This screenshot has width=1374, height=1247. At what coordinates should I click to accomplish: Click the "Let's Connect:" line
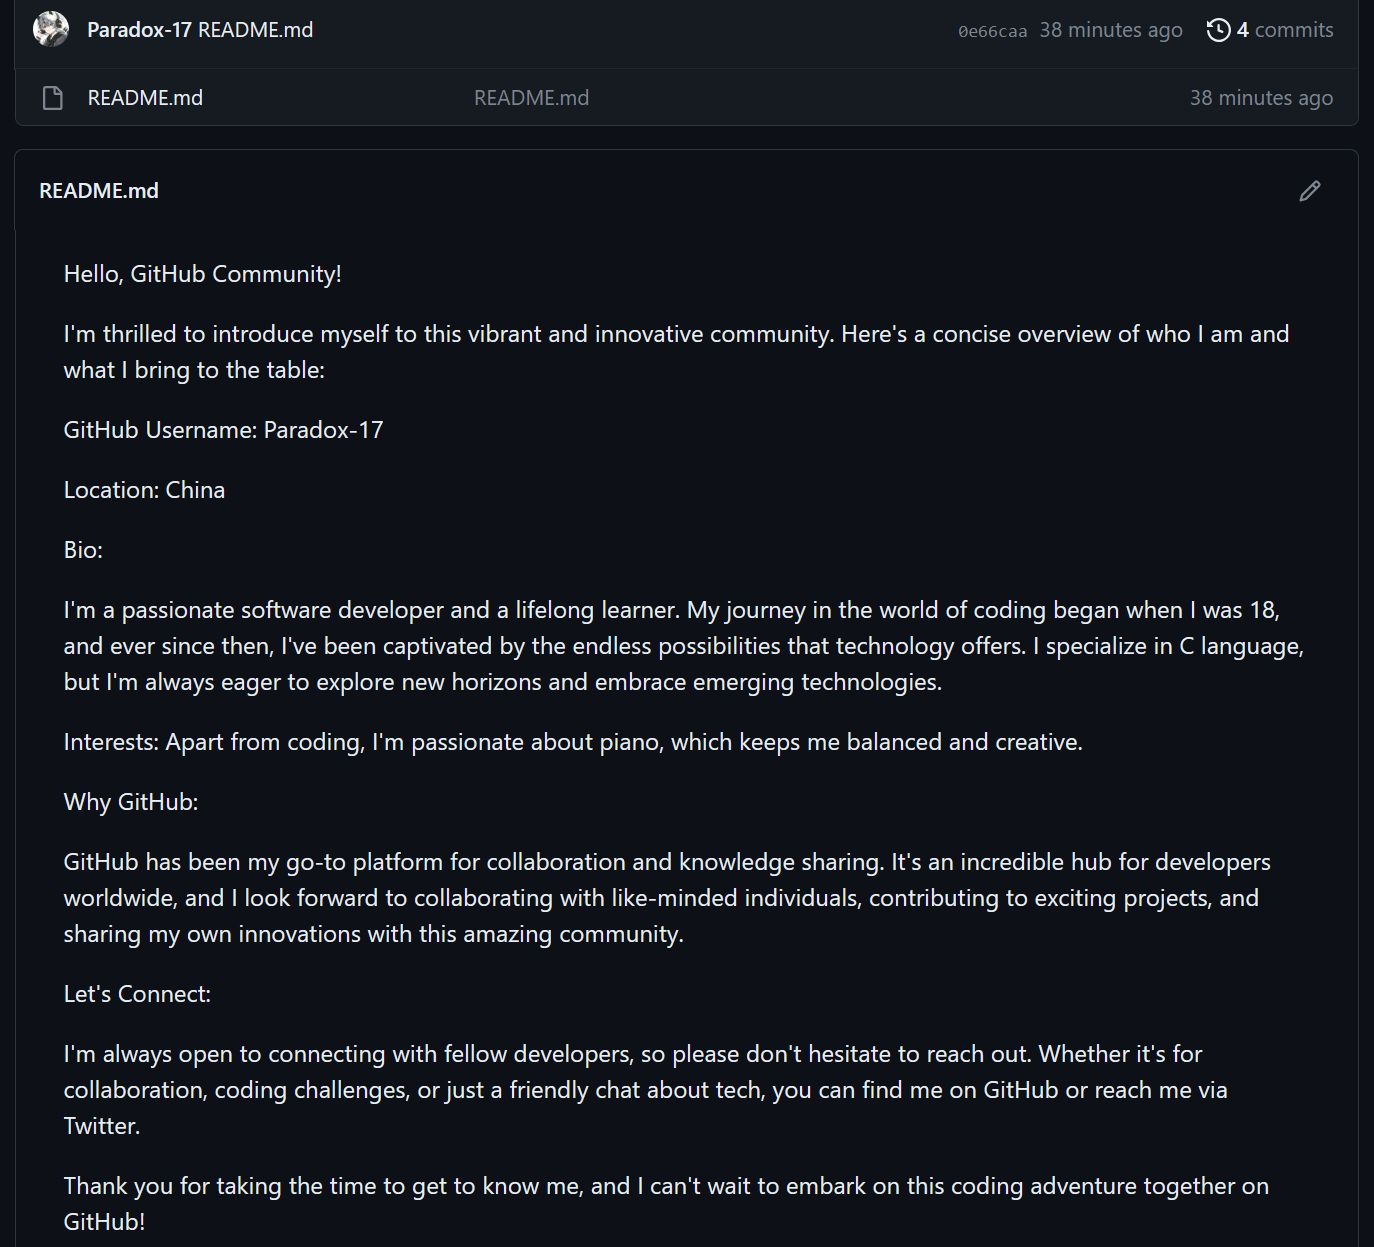[x=137, y=994]
